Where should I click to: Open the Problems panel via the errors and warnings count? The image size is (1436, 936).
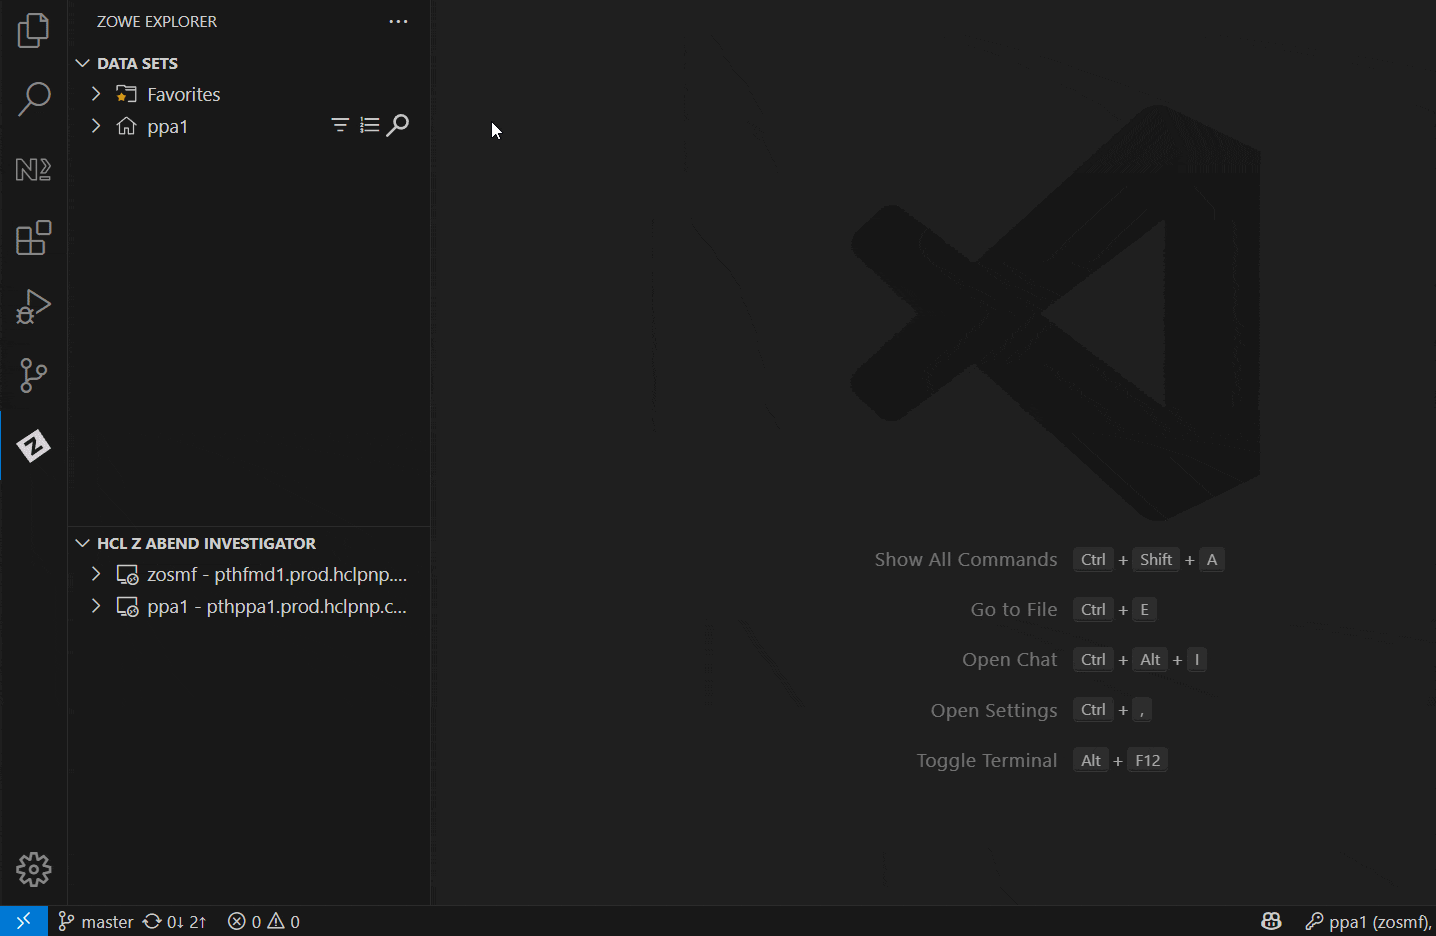(x=264, y=921)
